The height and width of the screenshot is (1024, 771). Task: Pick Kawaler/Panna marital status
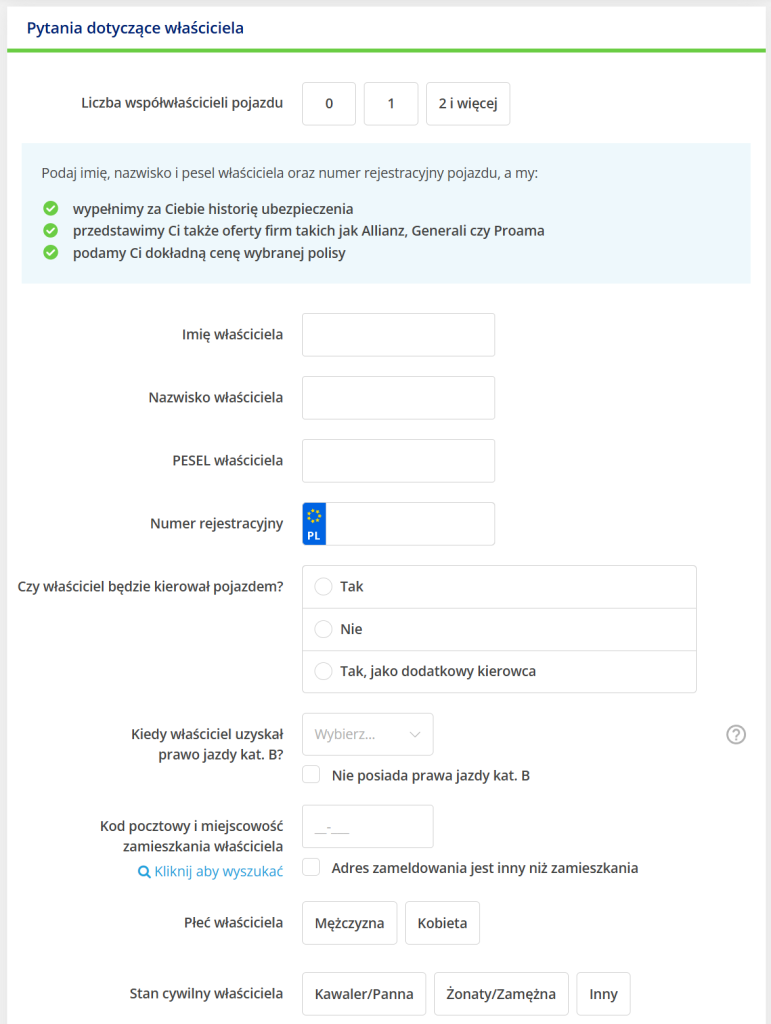click(x=364, y=994)
